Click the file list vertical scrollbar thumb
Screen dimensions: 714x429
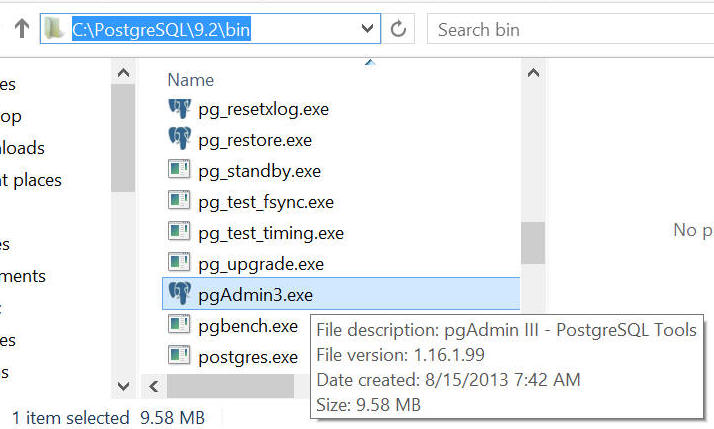533,243
